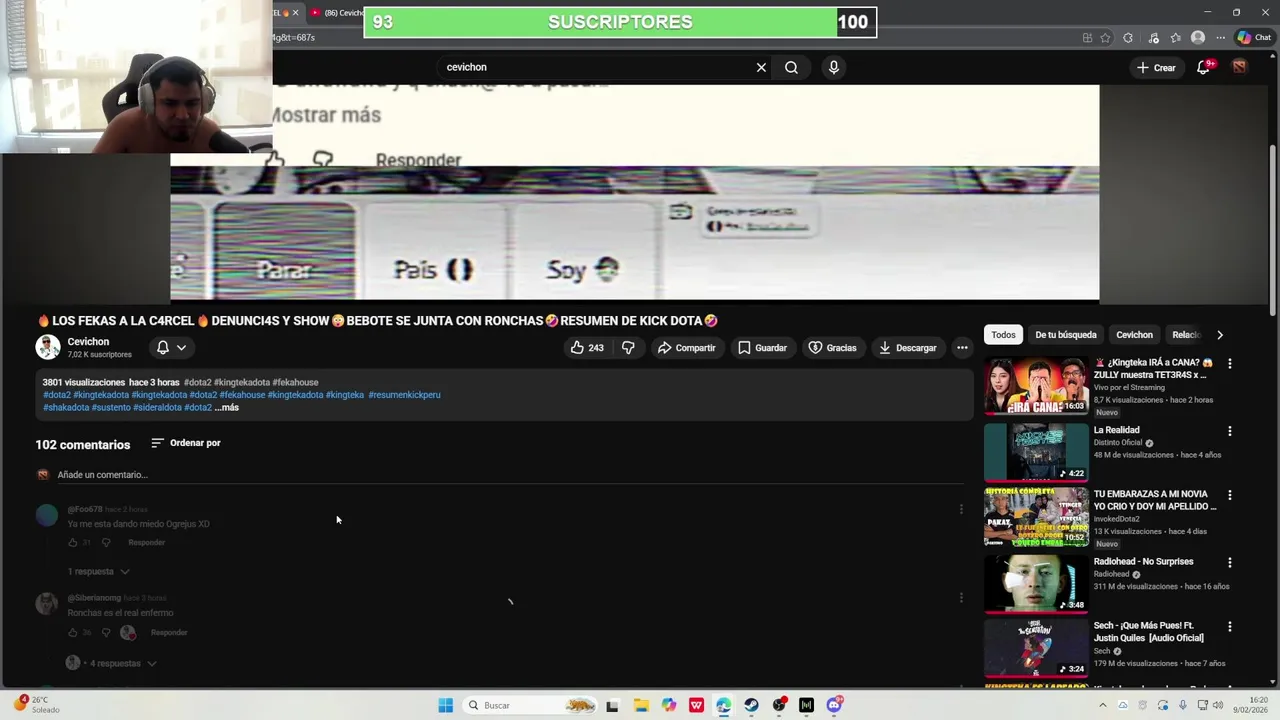Open weather widget 26°C Soleado
This screenshot has width=1280, height=720.
coord(38,705)
